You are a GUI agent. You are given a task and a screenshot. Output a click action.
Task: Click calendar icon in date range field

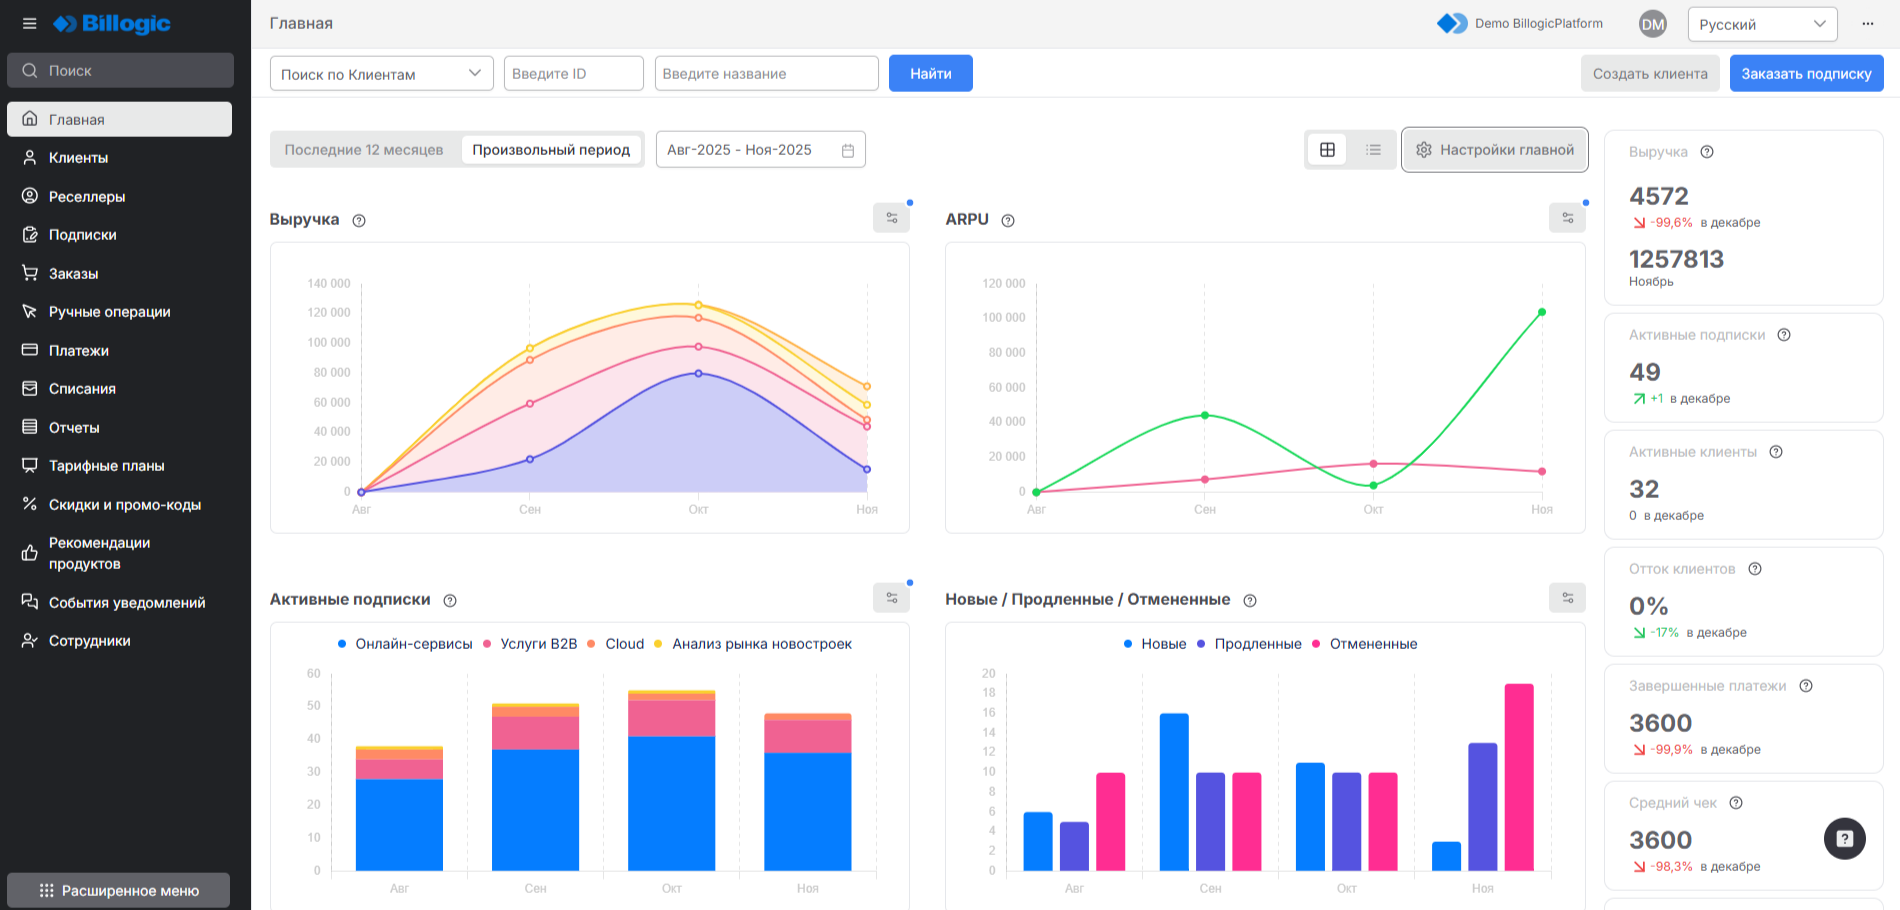[848, 150]
